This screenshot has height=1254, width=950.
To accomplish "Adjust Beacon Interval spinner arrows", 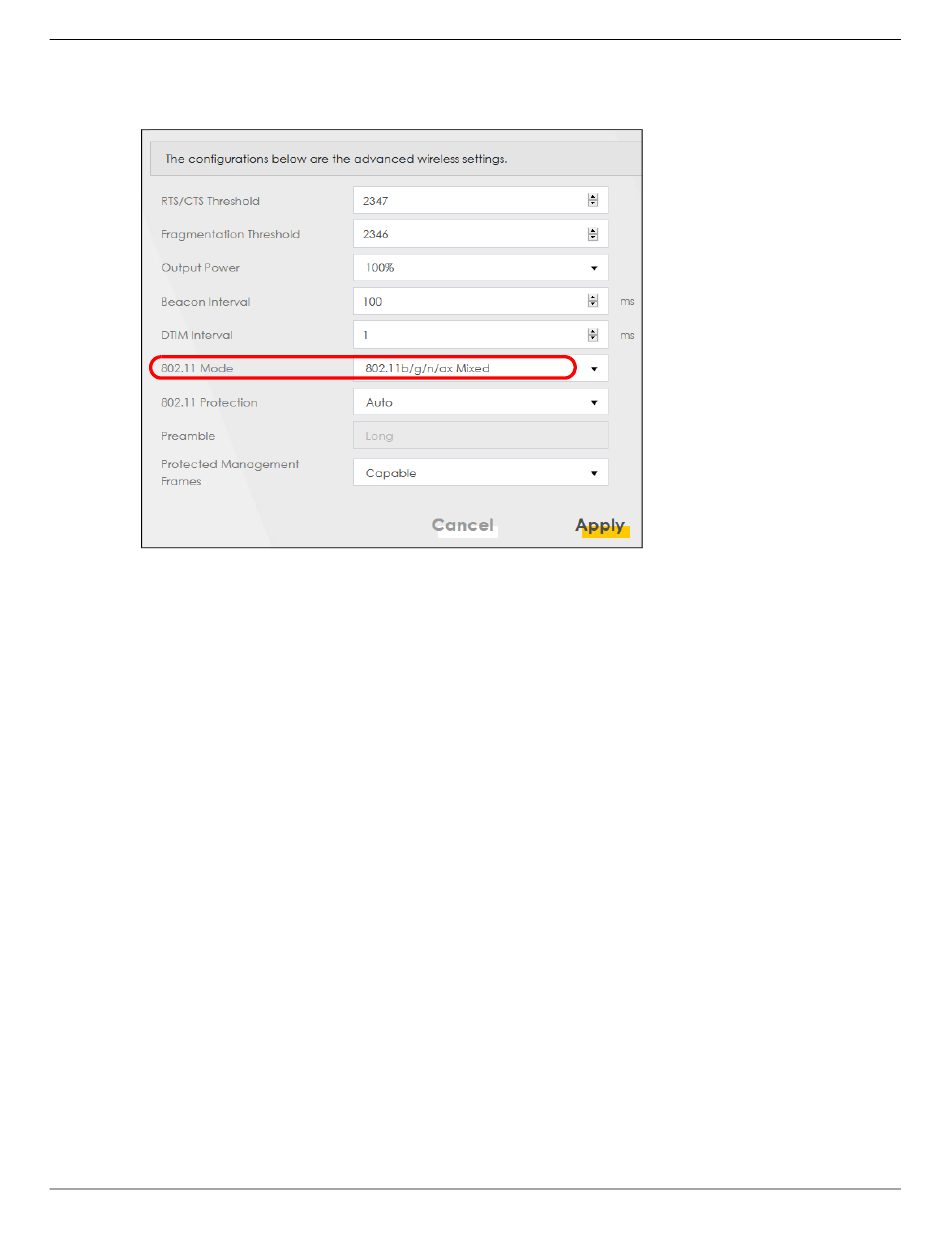I will (x=593, y=301).
